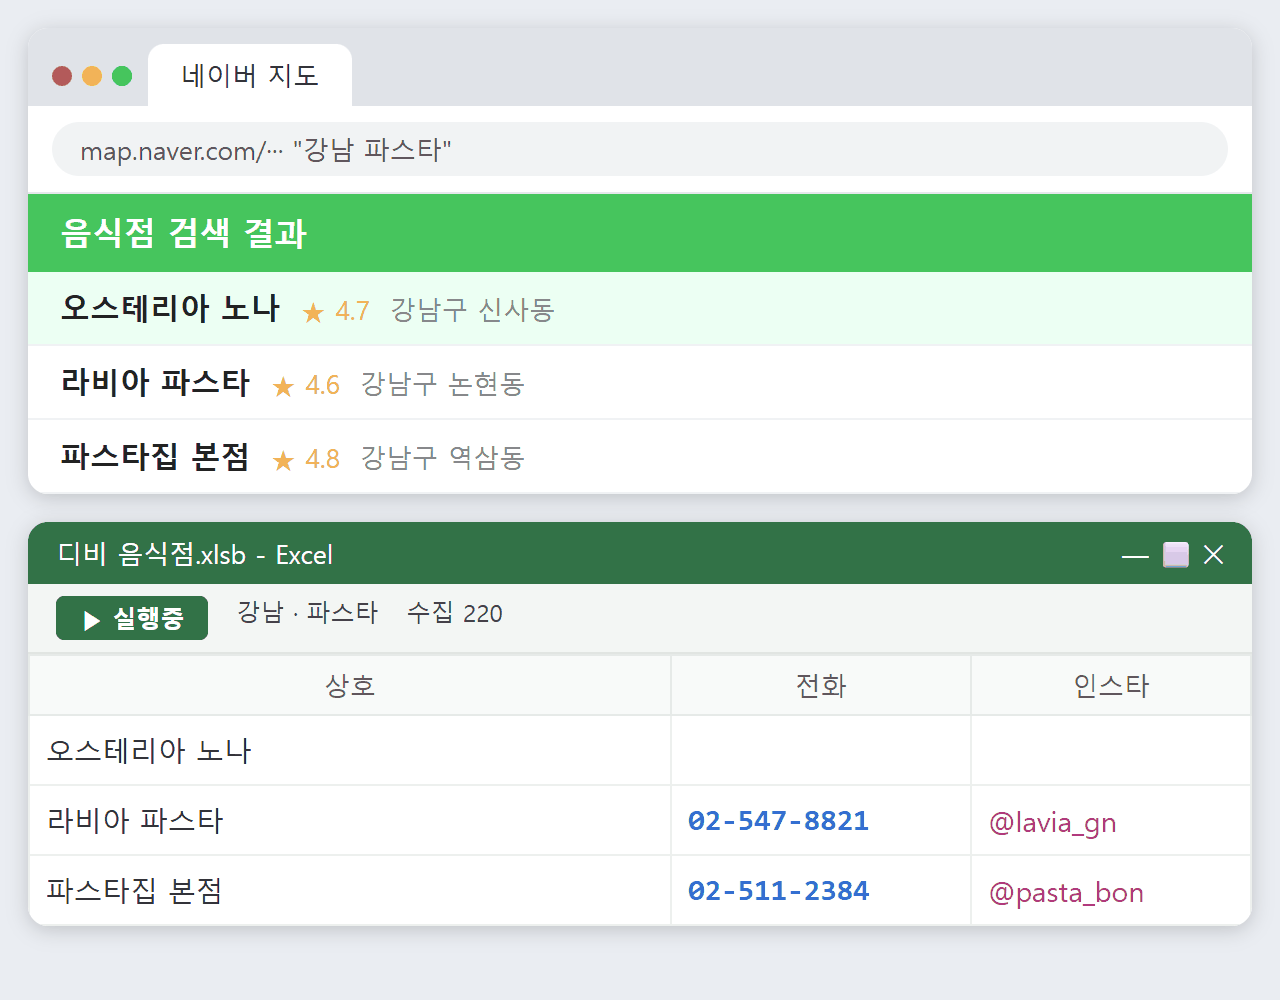The image size is (1280, 1000).
Task: Open the 라비아 파스타 search result
Action: tap(640, 383)
